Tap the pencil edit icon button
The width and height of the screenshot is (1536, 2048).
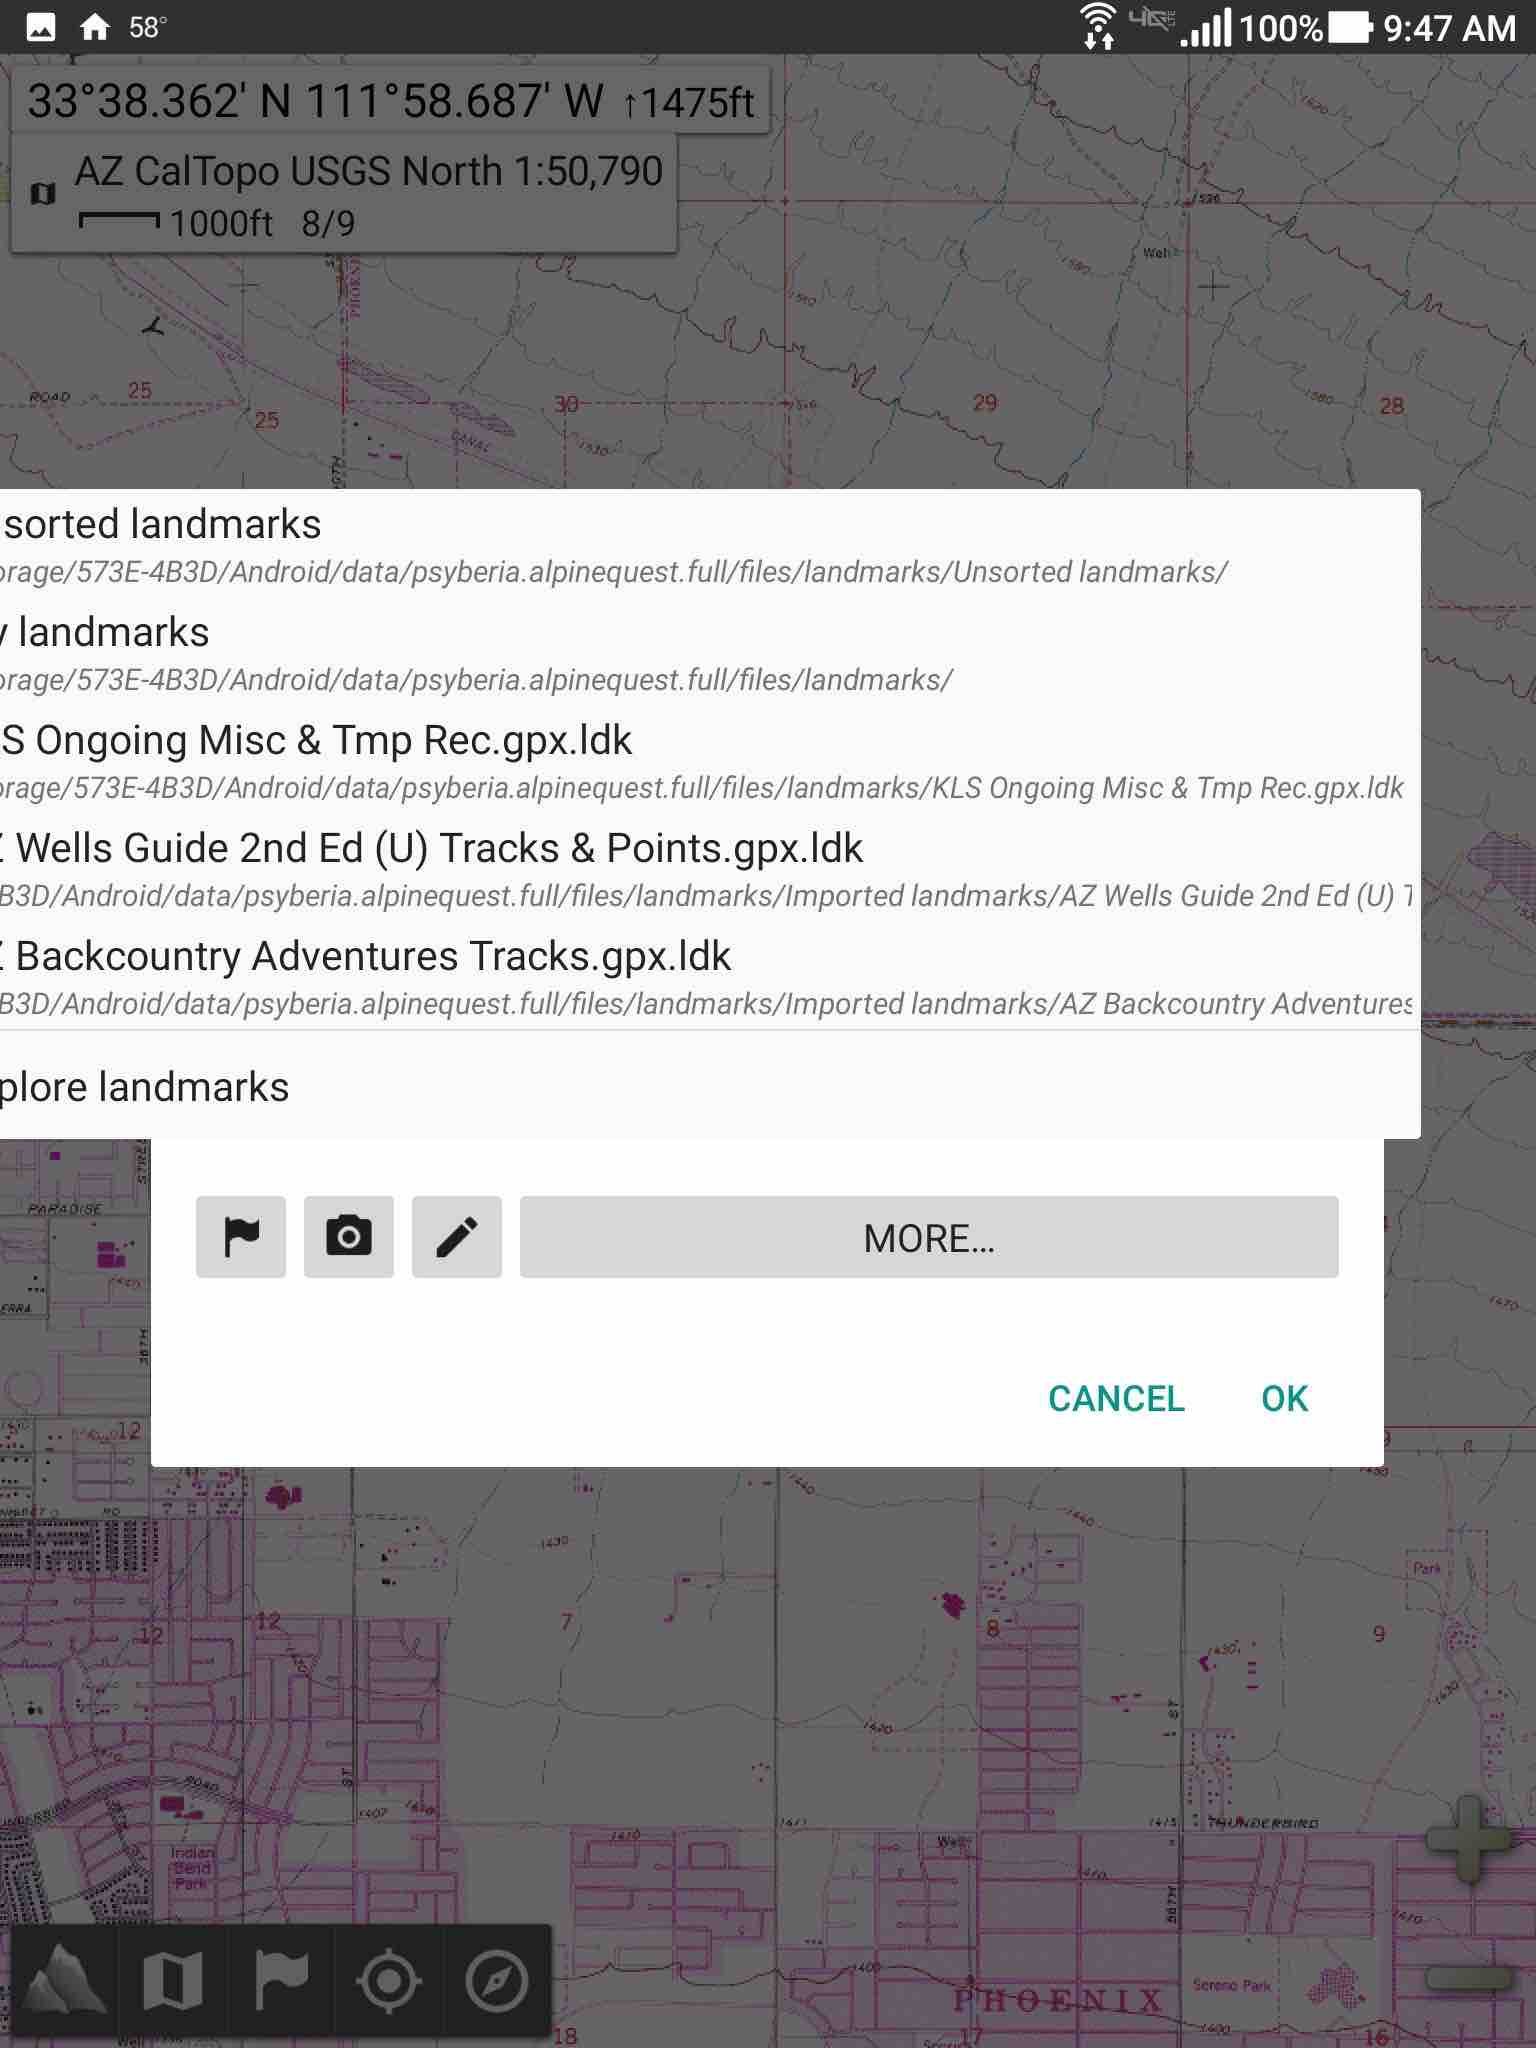click(x=457, y=1237)
